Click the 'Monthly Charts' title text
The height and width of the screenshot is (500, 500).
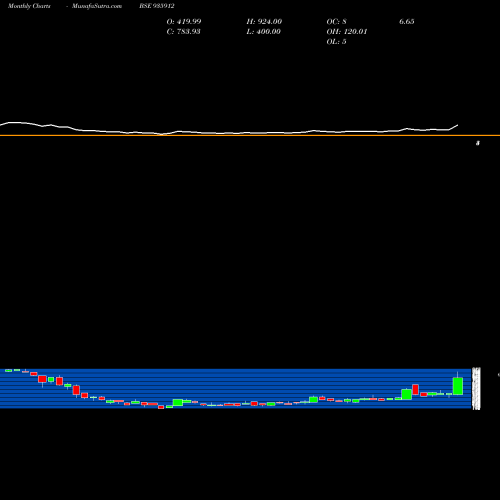(x=29, y=6)
